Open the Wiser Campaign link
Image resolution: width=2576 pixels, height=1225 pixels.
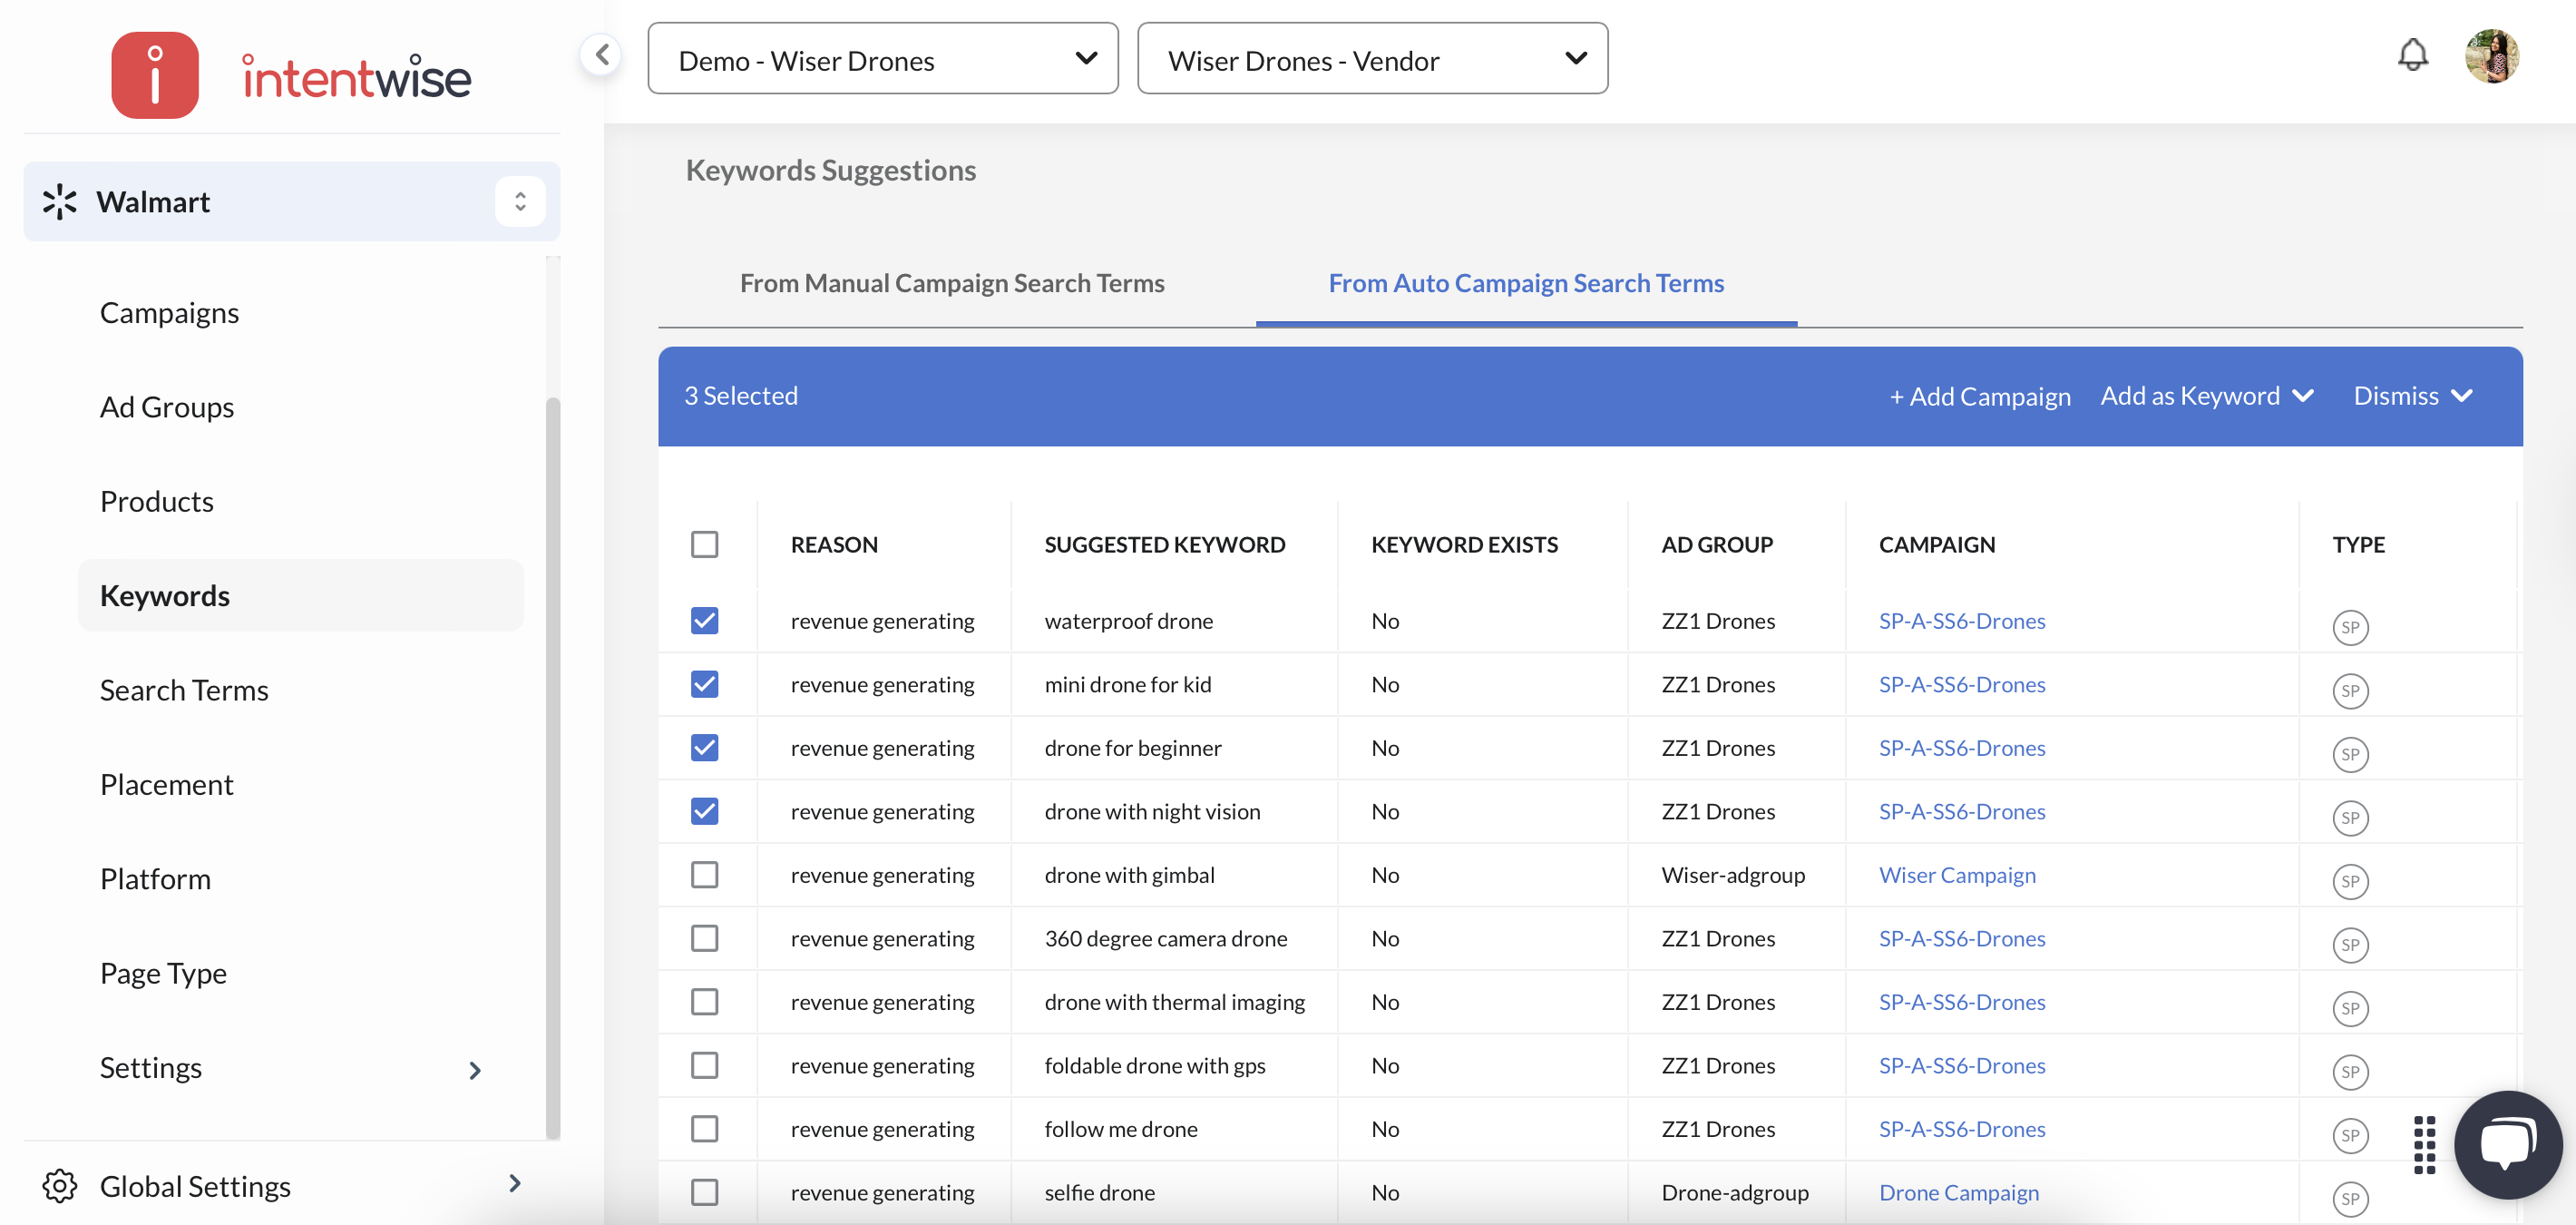pyautogui.click(x=1957, y=874)
